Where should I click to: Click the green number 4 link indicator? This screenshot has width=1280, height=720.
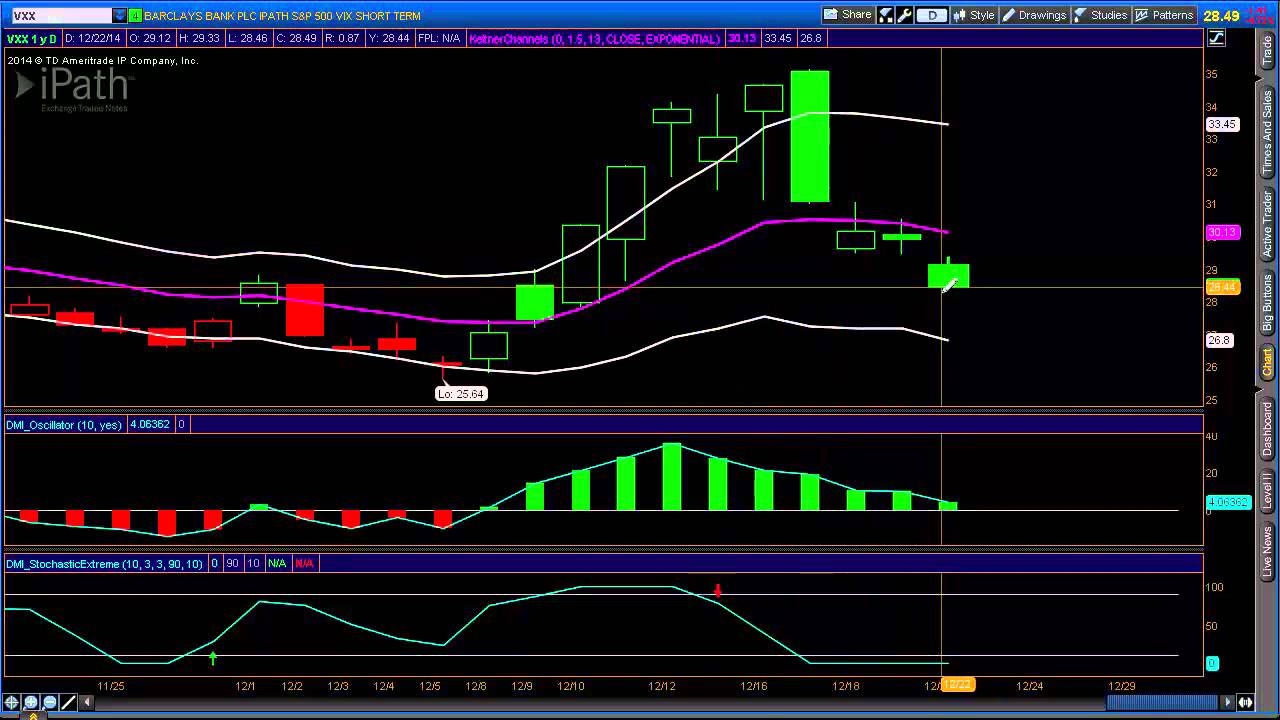tap(135, 15)
